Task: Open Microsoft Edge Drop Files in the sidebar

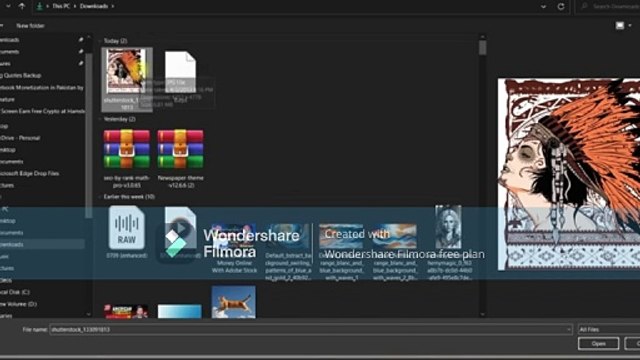Action: (x=30, y=173)
